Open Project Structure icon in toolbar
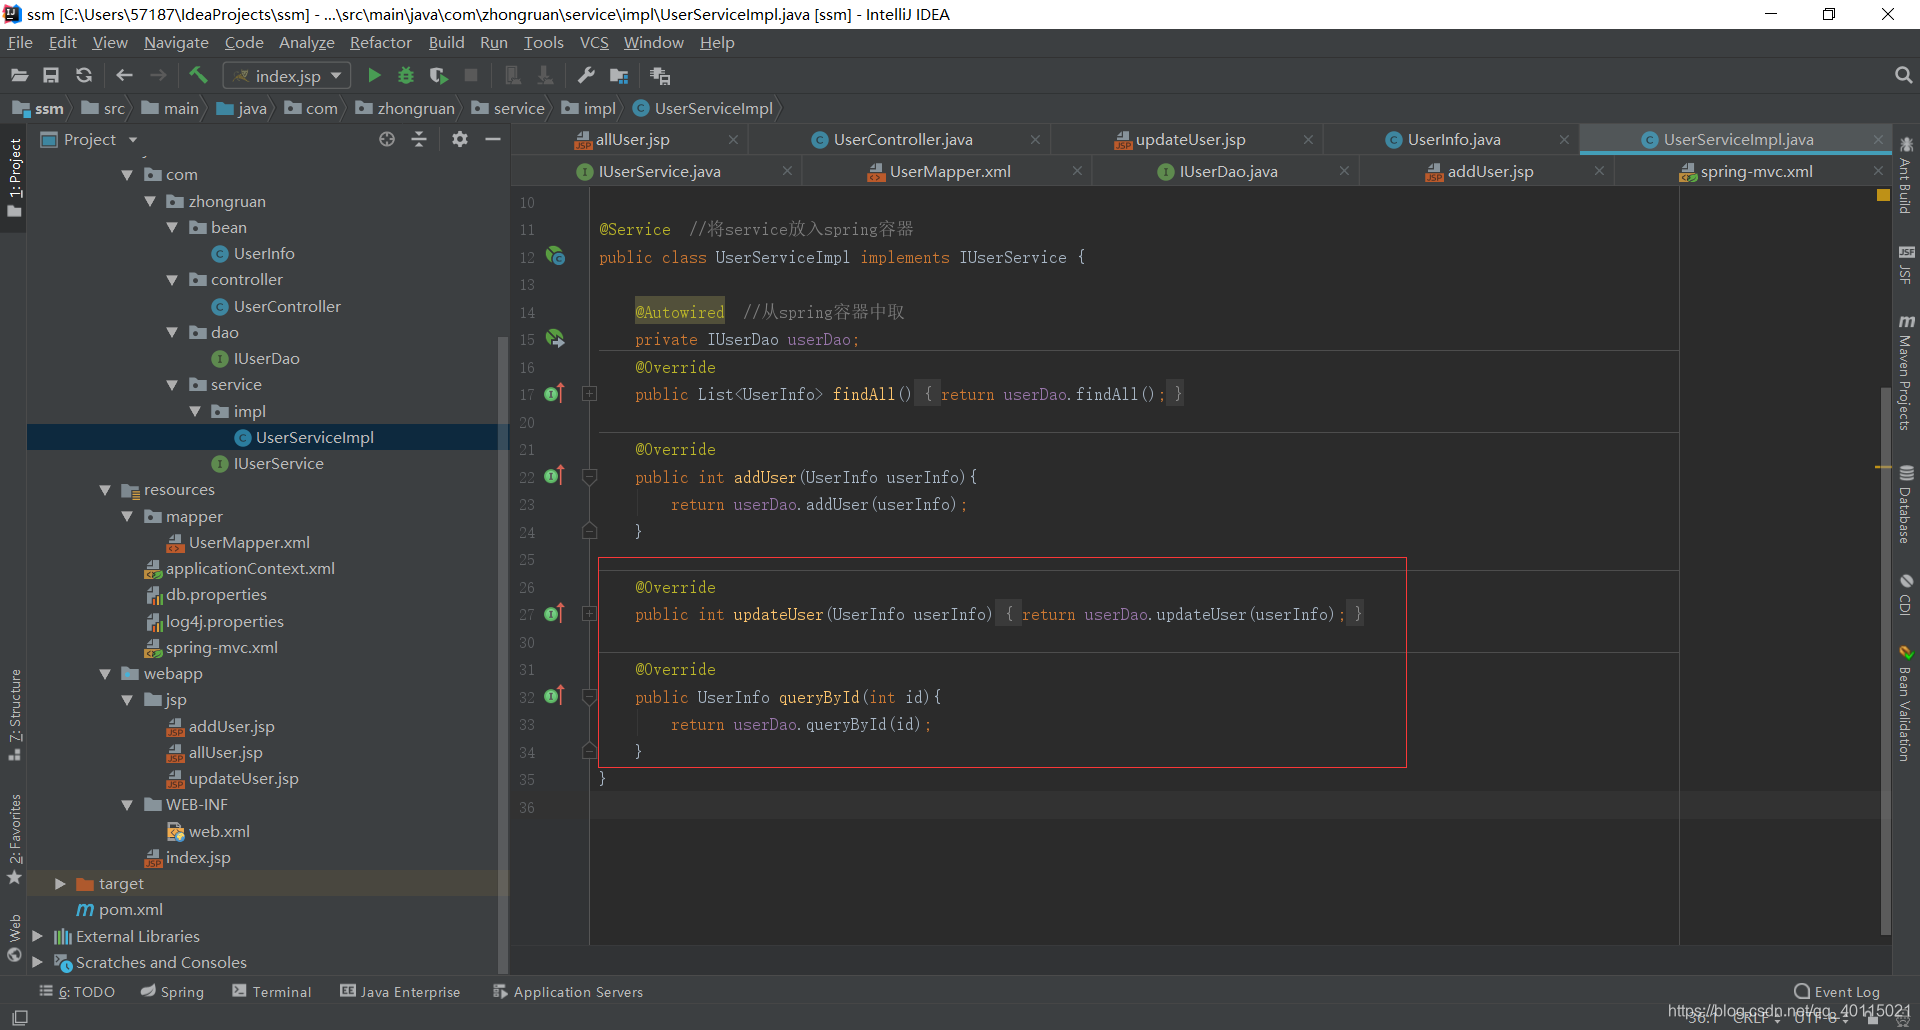This screenshot has height=1030, width=1920. (x=619, y=75)
